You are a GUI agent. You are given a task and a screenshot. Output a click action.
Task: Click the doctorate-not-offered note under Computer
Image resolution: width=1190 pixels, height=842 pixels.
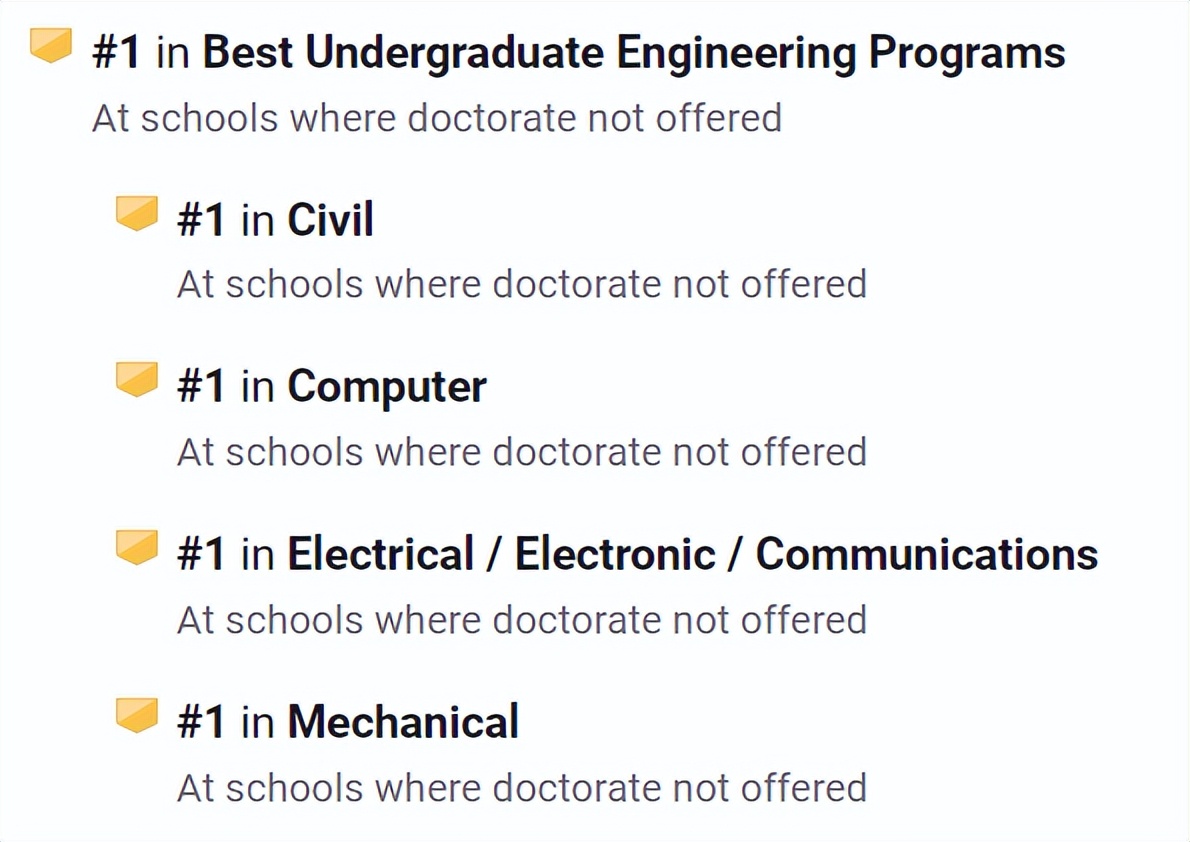521,452
